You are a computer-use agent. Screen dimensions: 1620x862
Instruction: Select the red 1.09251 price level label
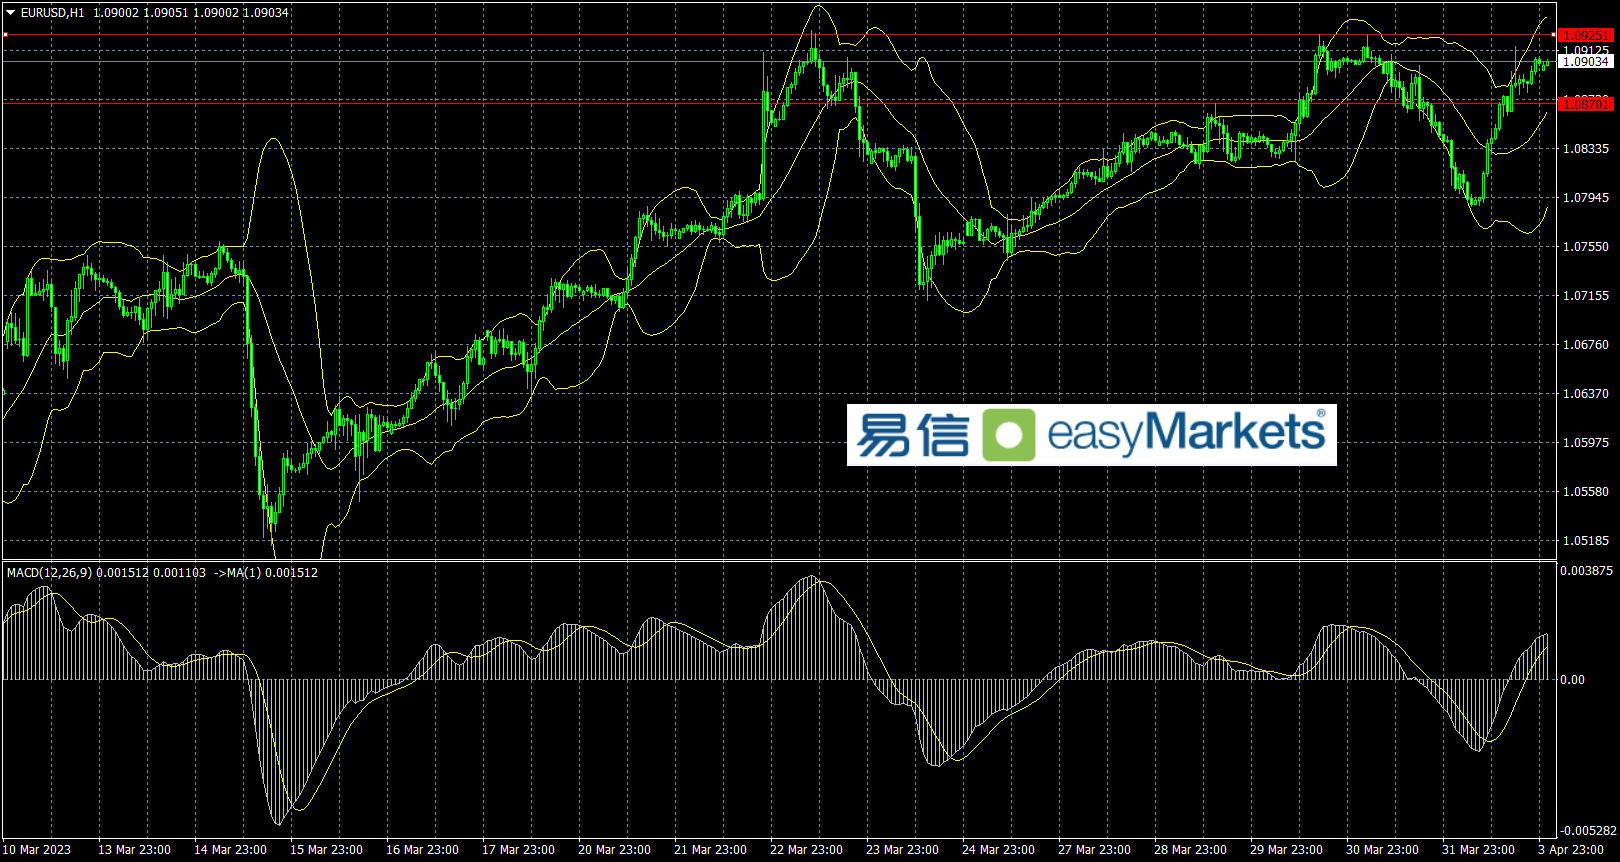(1586, 35)
